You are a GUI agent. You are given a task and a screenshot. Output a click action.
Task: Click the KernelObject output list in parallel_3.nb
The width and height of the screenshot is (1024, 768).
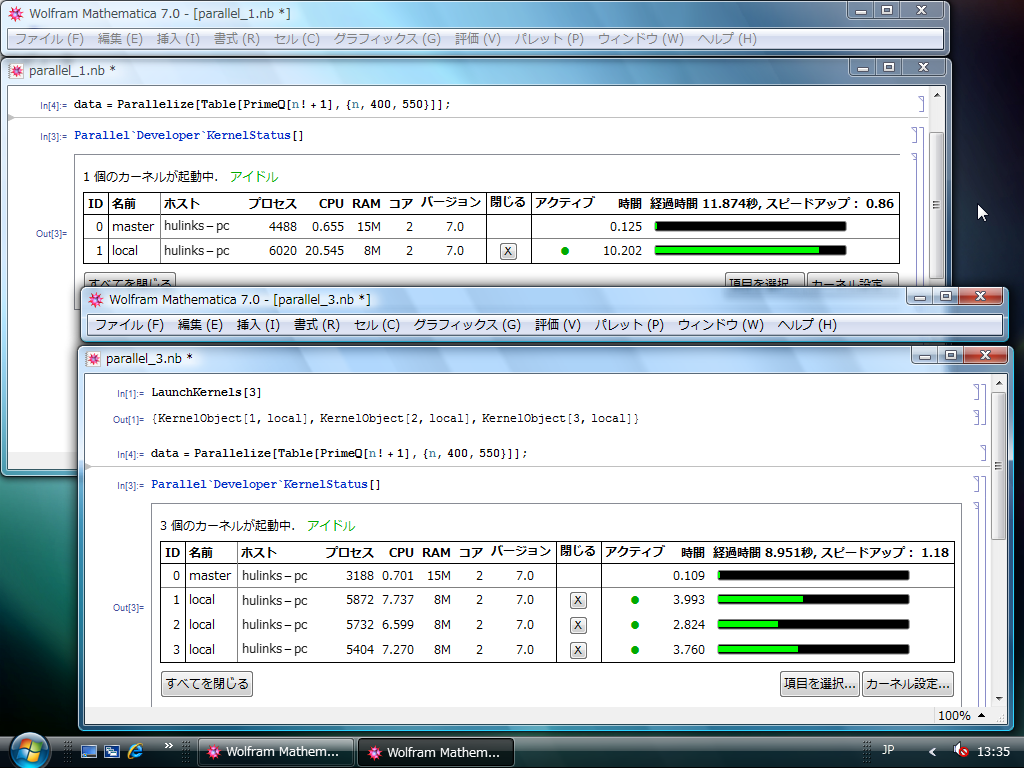coord(395,419)
